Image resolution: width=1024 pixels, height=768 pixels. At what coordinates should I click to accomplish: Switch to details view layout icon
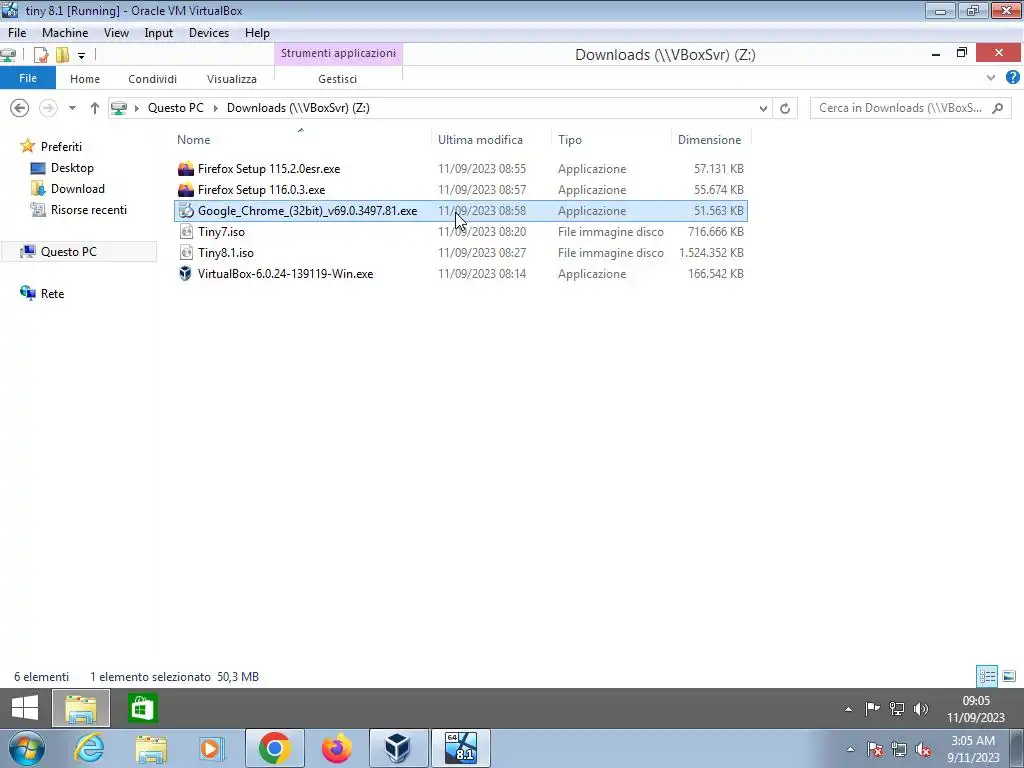[x=987, y=676]
